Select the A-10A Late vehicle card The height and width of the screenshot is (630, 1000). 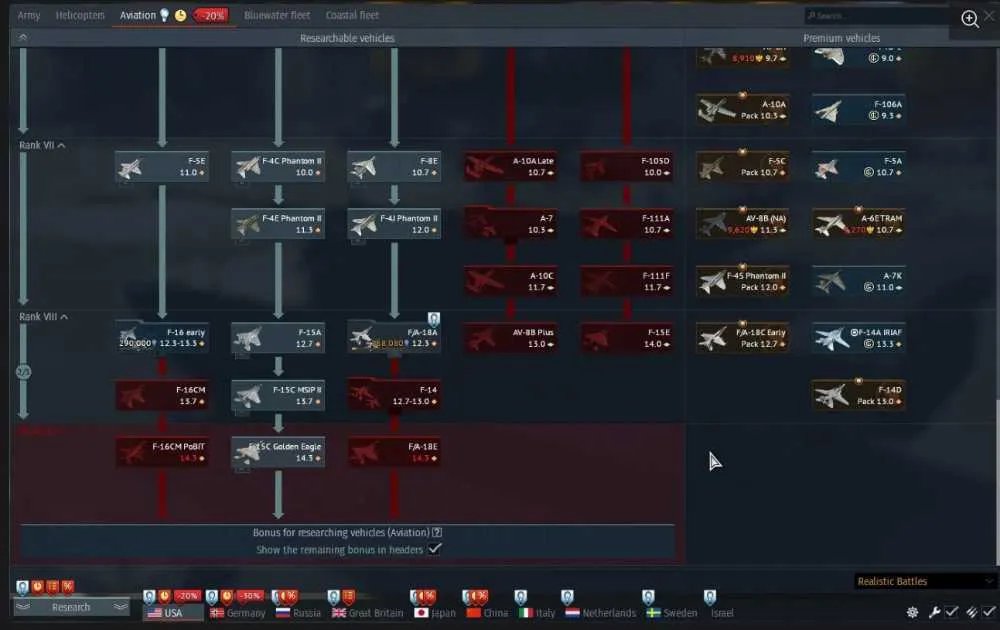510,166
